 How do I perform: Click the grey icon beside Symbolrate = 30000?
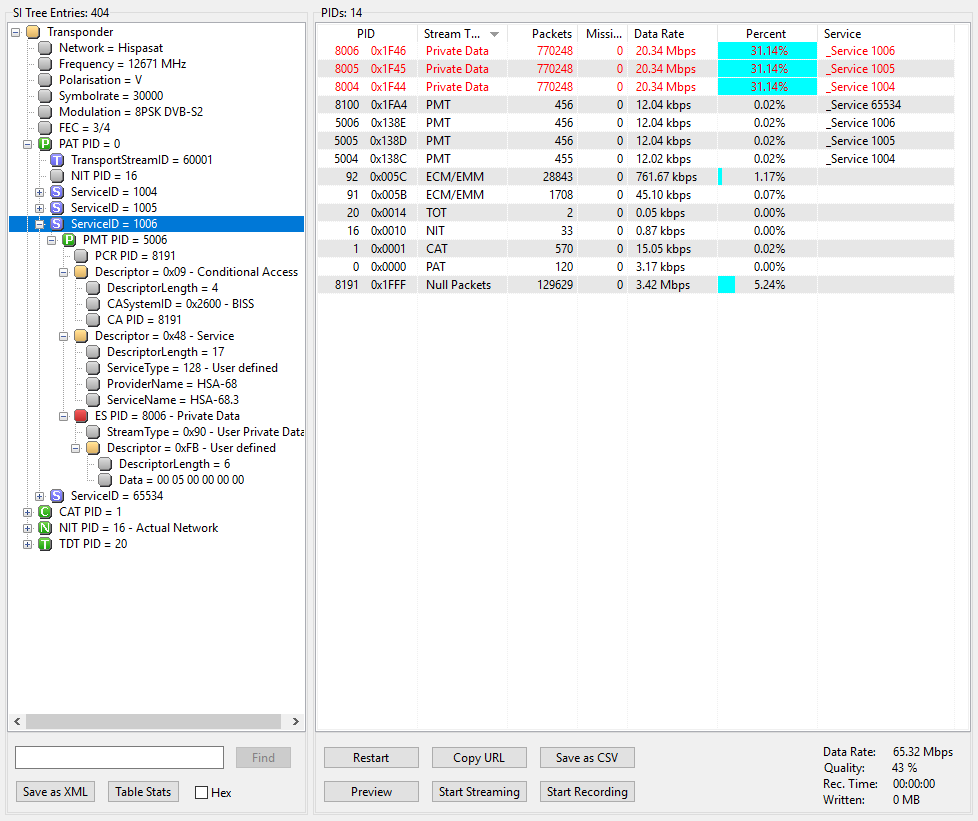[x=45, y=96]
